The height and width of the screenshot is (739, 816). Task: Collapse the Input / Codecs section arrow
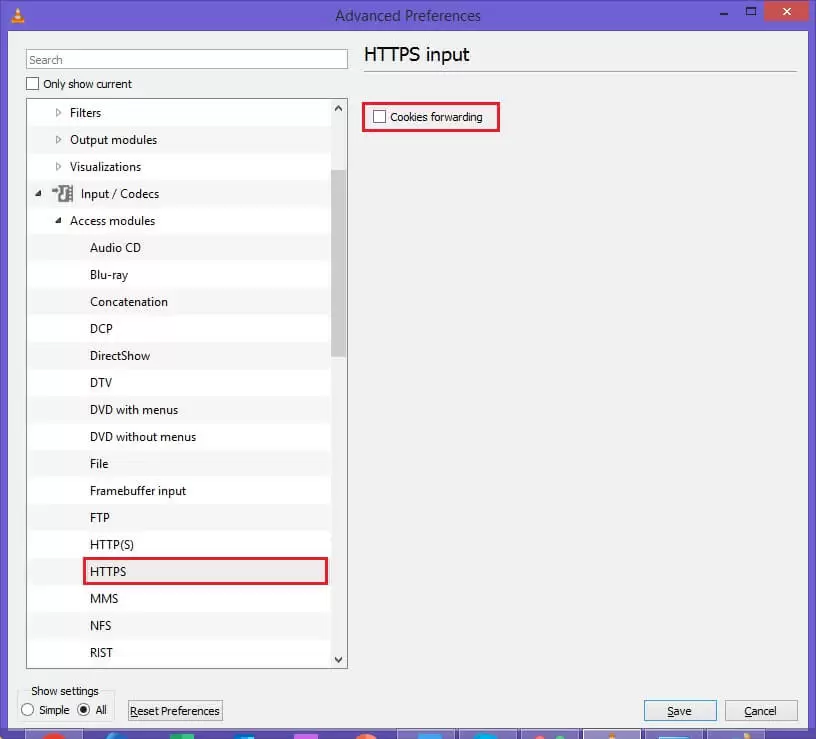tap(38, 194)
